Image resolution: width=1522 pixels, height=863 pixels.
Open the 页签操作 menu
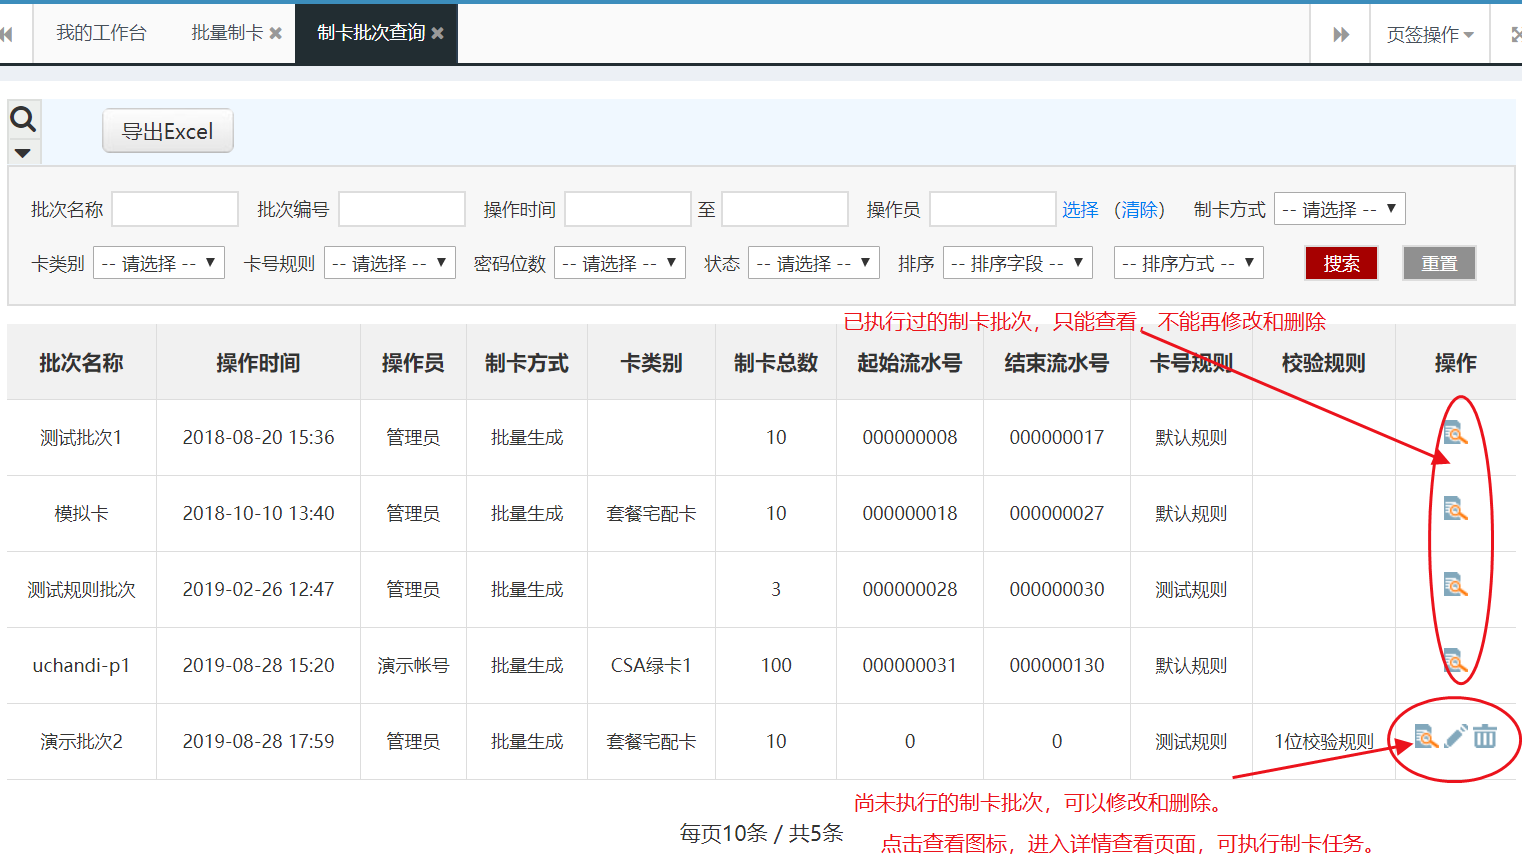[1430, 34]
